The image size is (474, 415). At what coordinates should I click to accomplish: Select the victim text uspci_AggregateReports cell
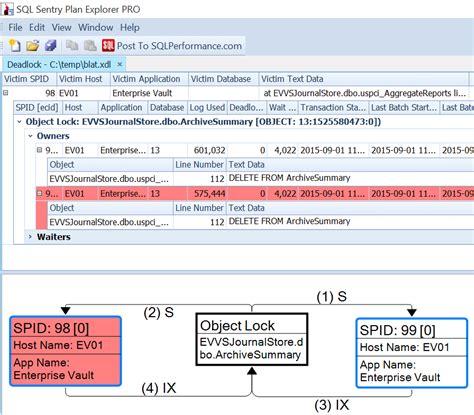pos(364,93)
